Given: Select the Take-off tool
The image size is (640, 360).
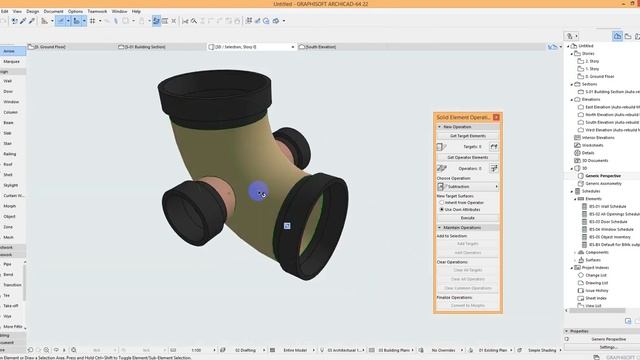Looking at the screenshot, I should [11, 306].
